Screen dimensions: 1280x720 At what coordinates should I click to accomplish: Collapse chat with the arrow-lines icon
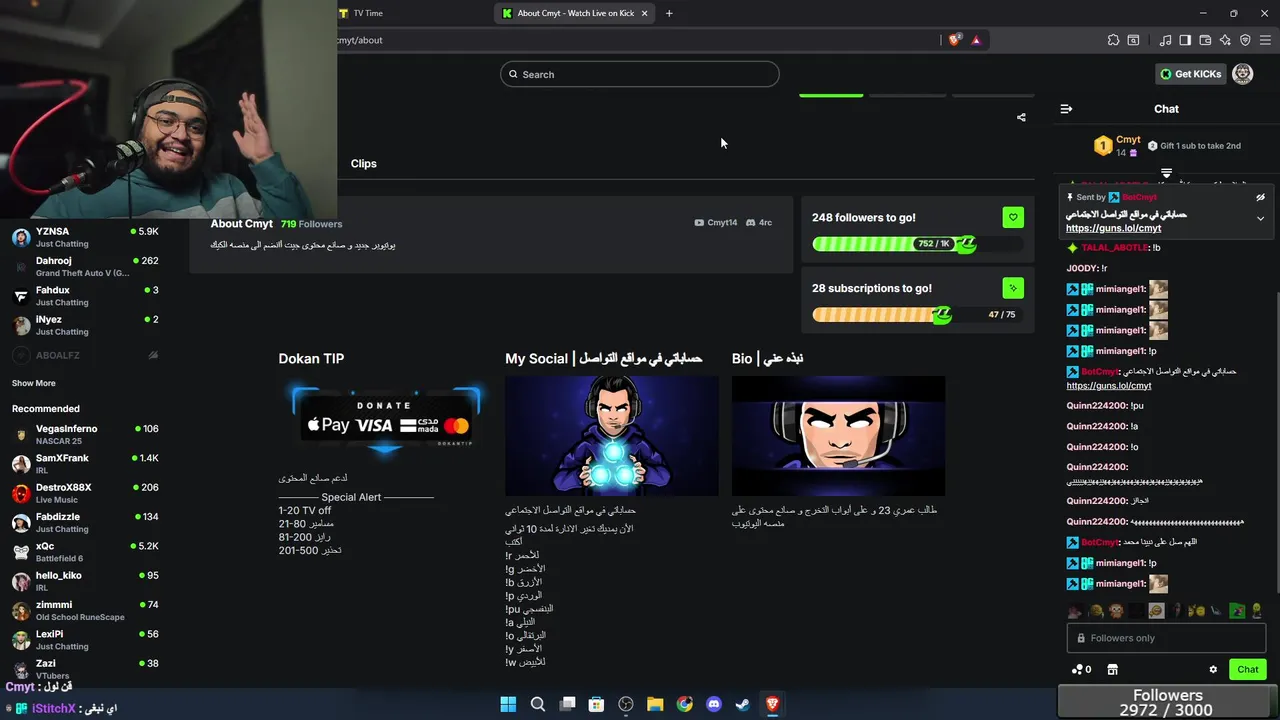[1066, 109]
